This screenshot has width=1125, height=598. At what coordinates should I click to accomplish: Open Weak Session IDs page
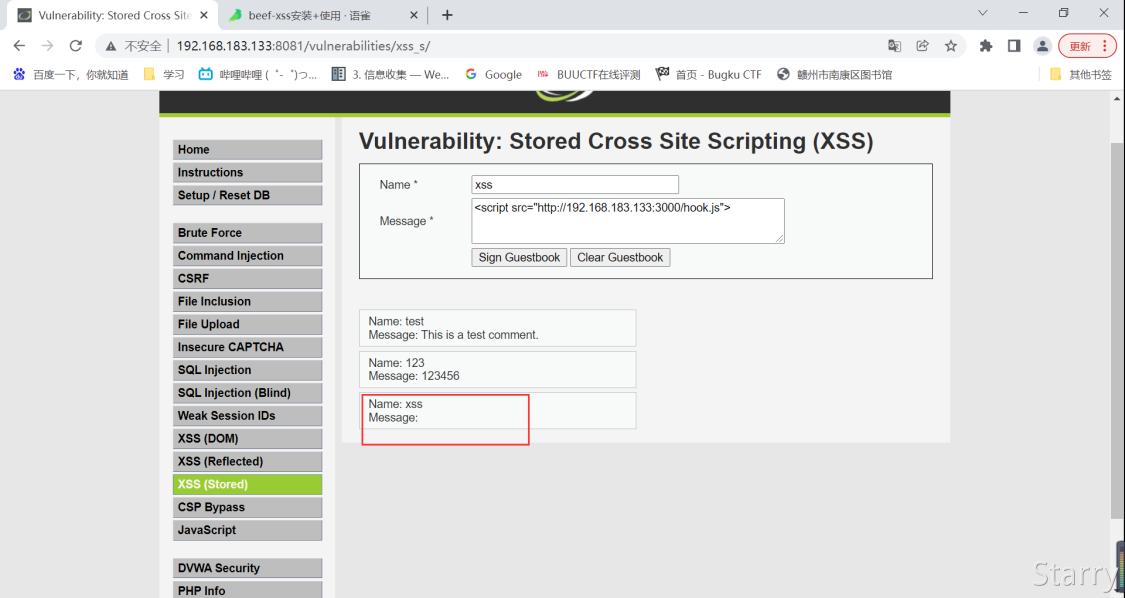248,416
